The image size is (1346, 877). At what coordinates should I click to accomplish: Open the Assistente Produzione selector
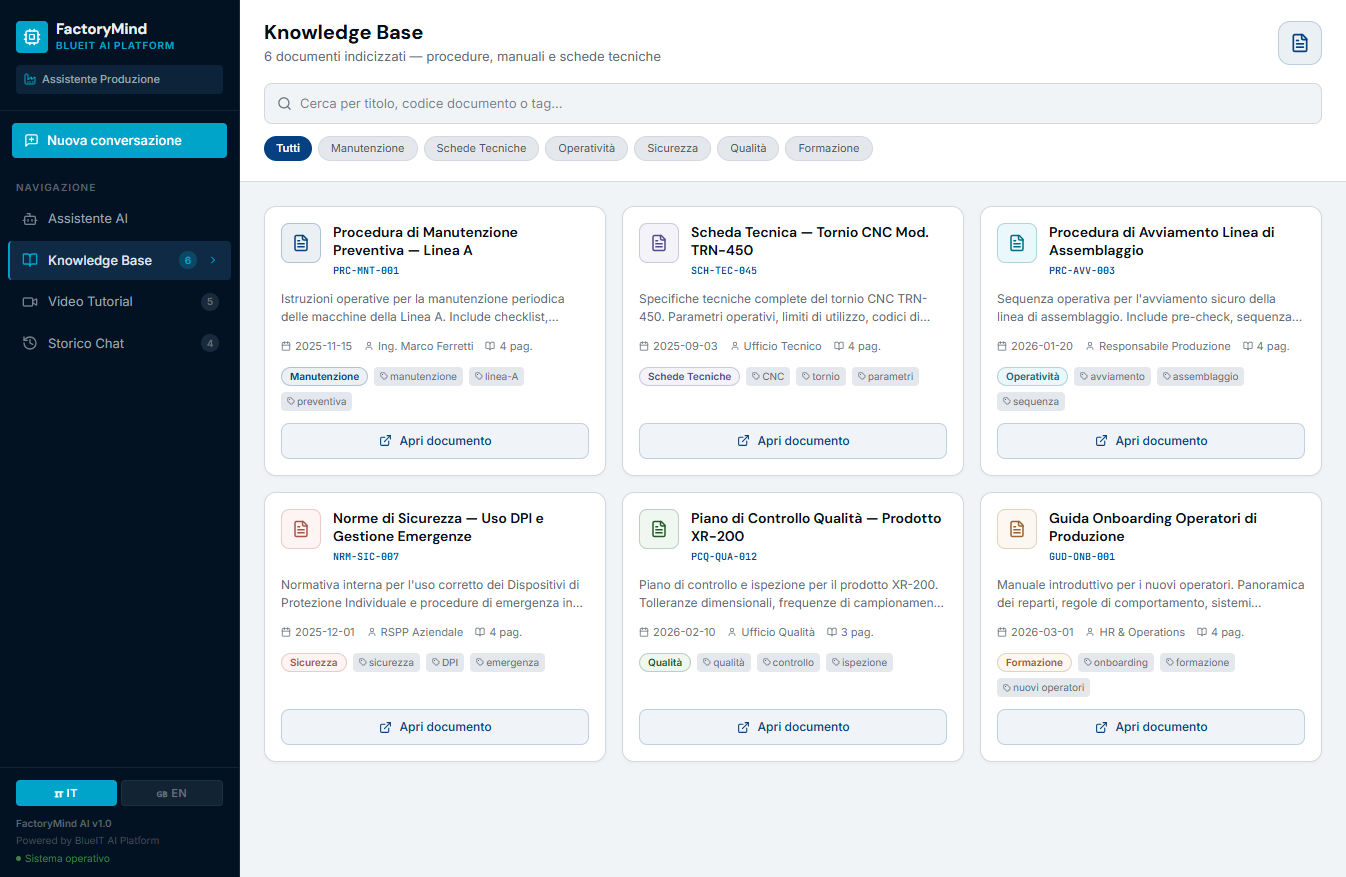(119, 79)
